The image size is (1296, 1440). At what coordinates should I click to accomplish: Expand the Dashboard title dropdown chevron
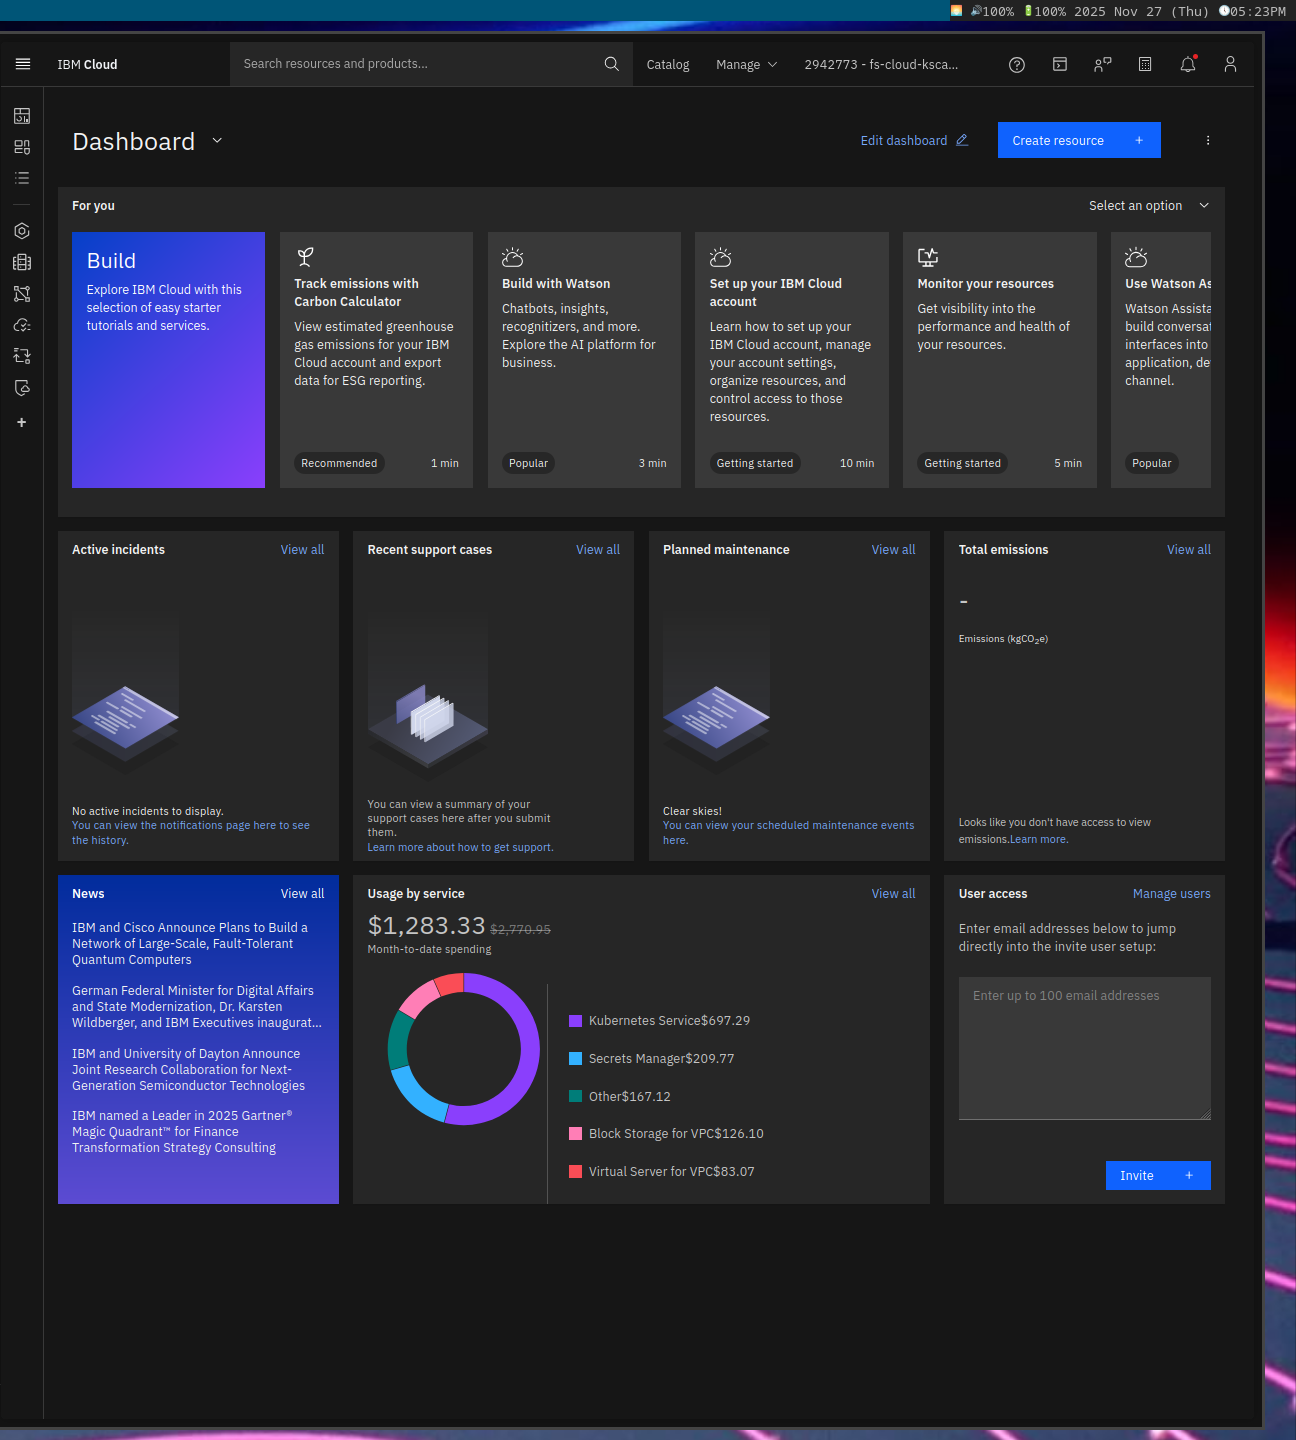point(217,141)
